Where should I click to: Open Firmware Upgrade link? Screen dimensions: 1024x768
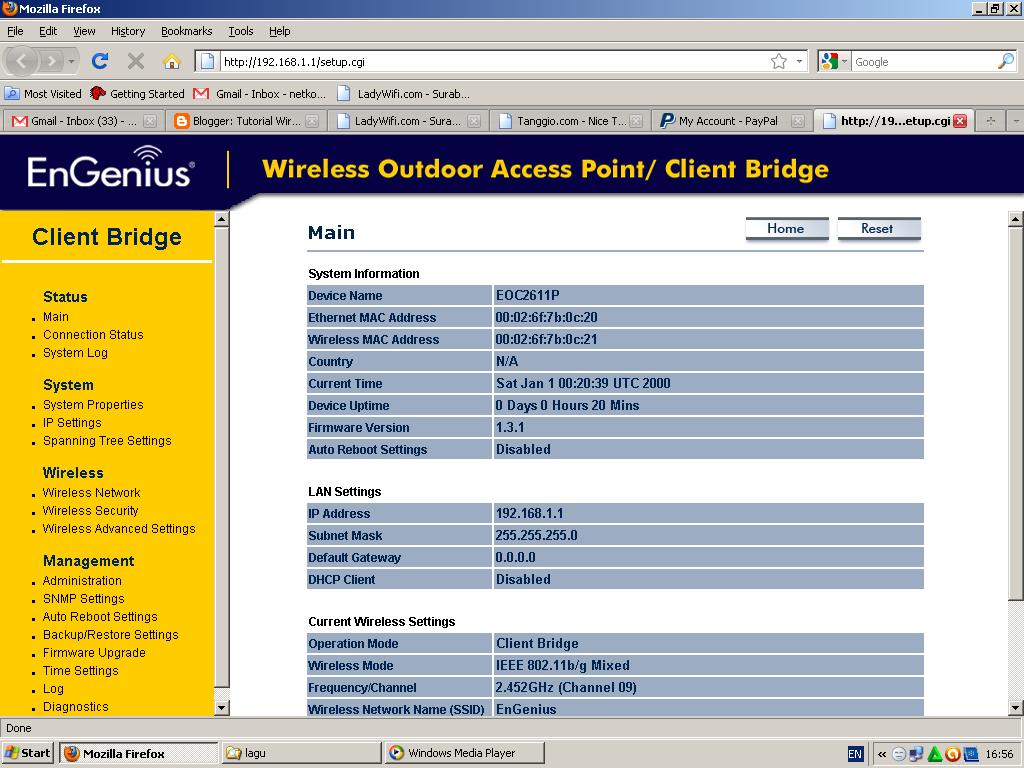(x=94, y=652)
